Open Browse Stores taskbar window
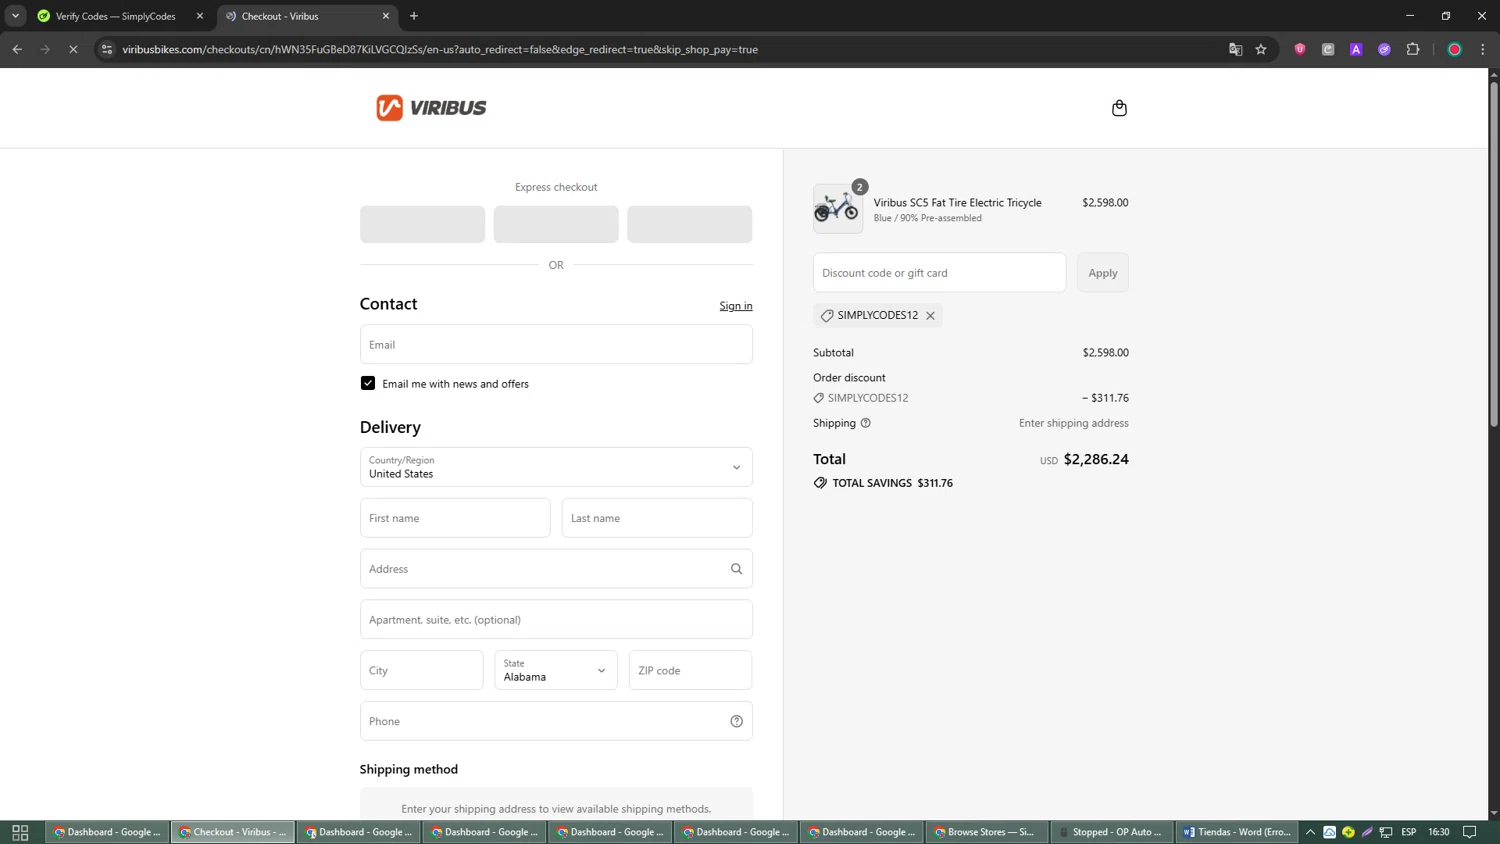 pyautogui.click(x=986, y=832)
